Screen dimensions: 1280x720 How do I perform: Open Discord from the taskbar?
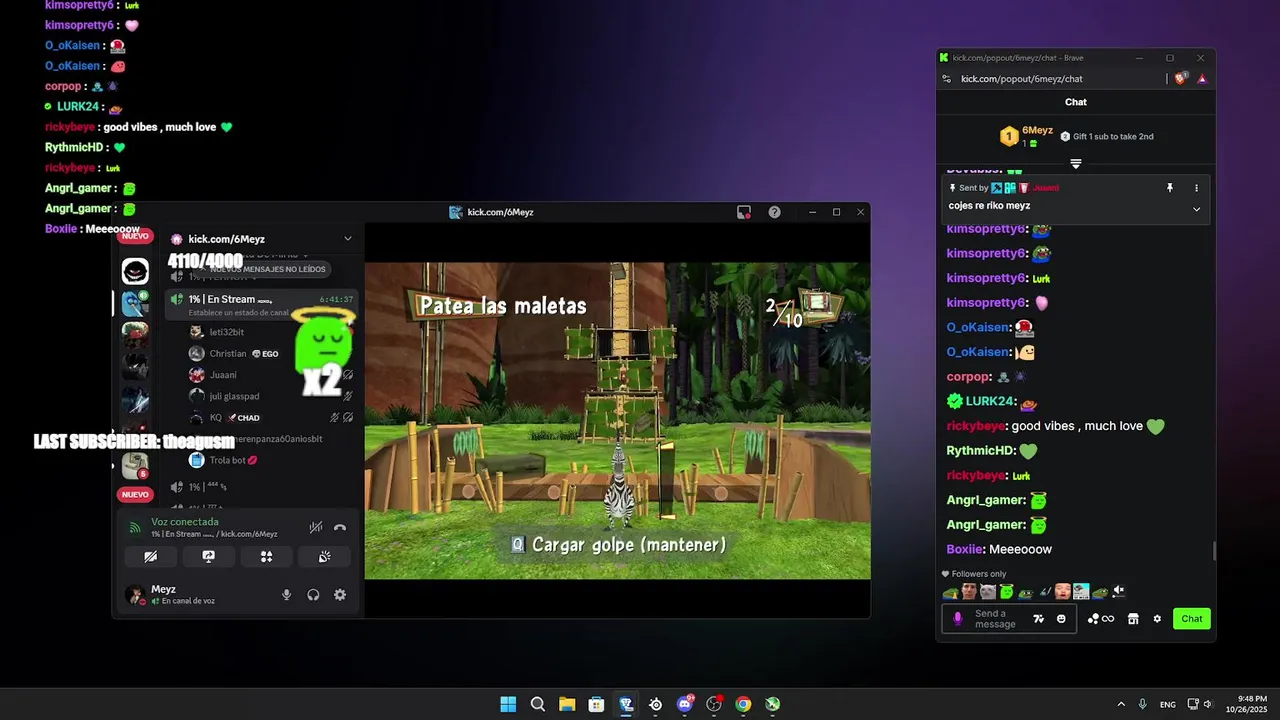pos(685,704)
